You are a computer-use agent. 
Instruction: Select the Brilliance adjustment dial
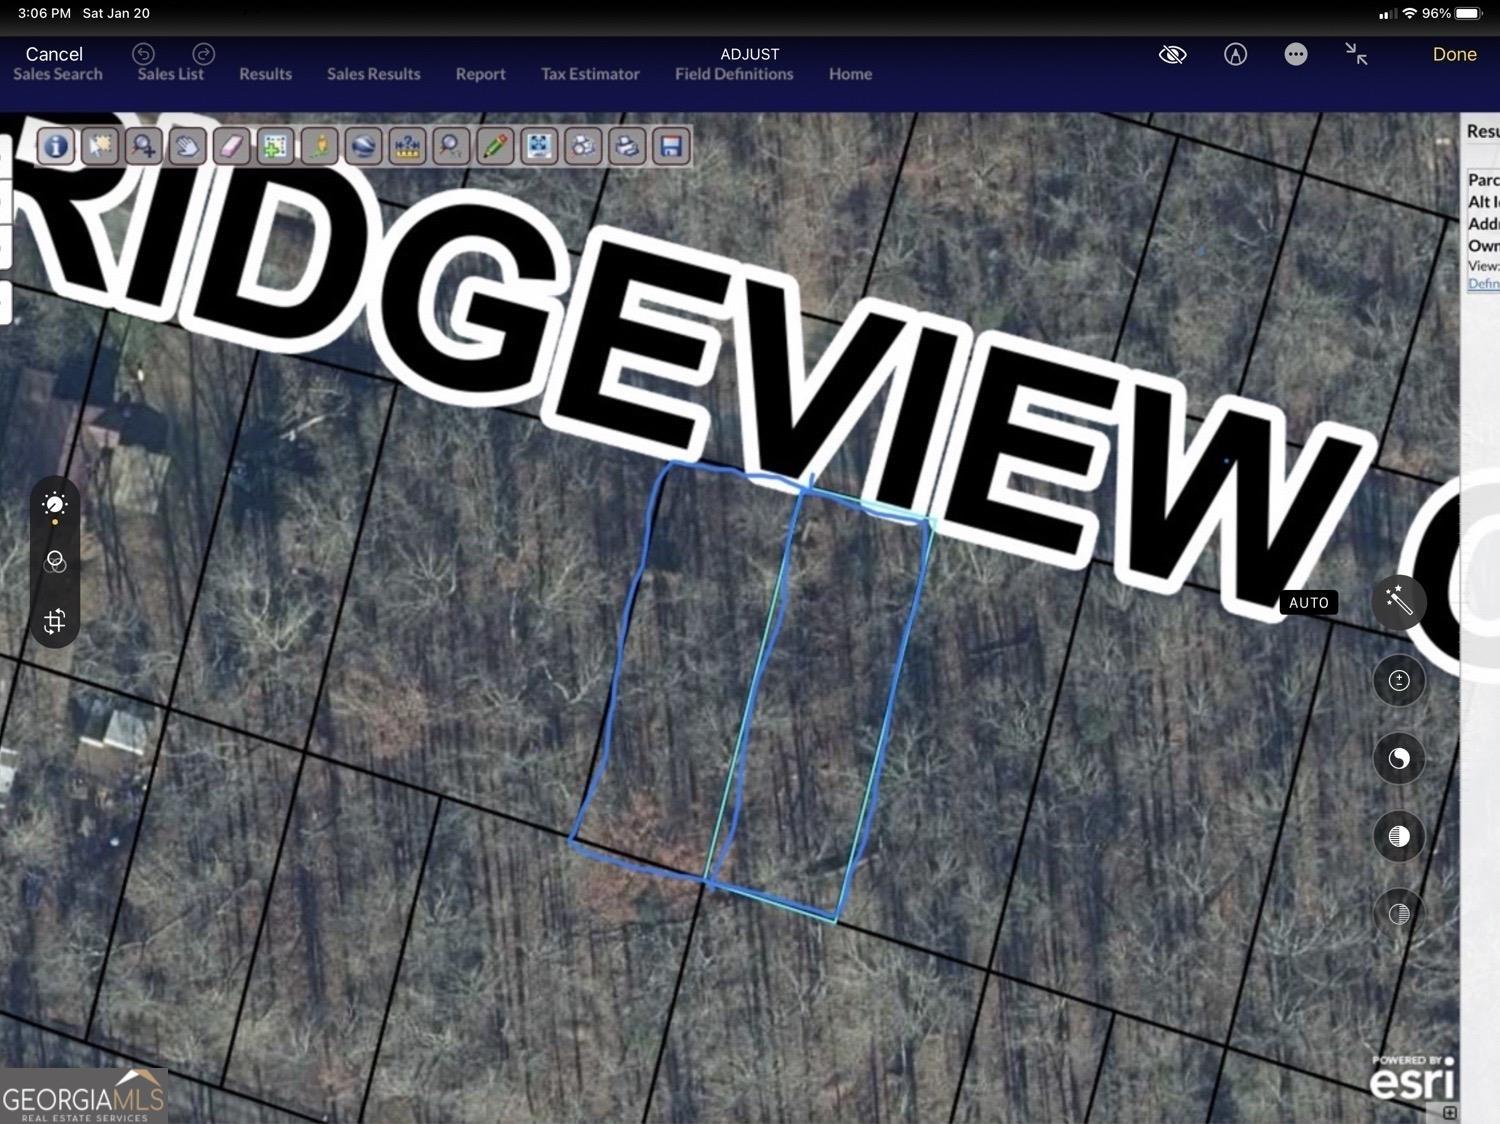coord(1399,758)
